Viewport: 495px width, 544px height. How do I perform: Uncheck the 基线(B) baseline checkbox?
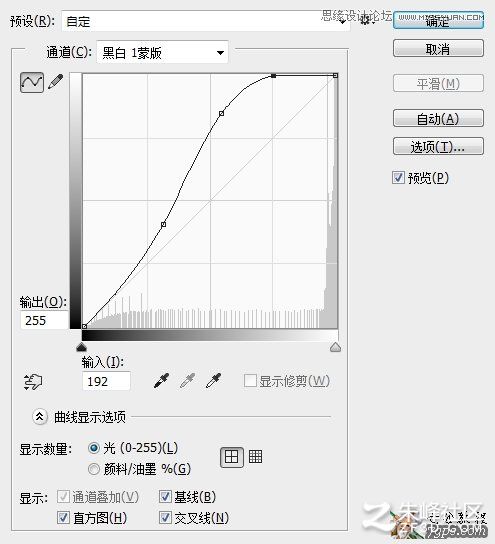coord(165,496)
